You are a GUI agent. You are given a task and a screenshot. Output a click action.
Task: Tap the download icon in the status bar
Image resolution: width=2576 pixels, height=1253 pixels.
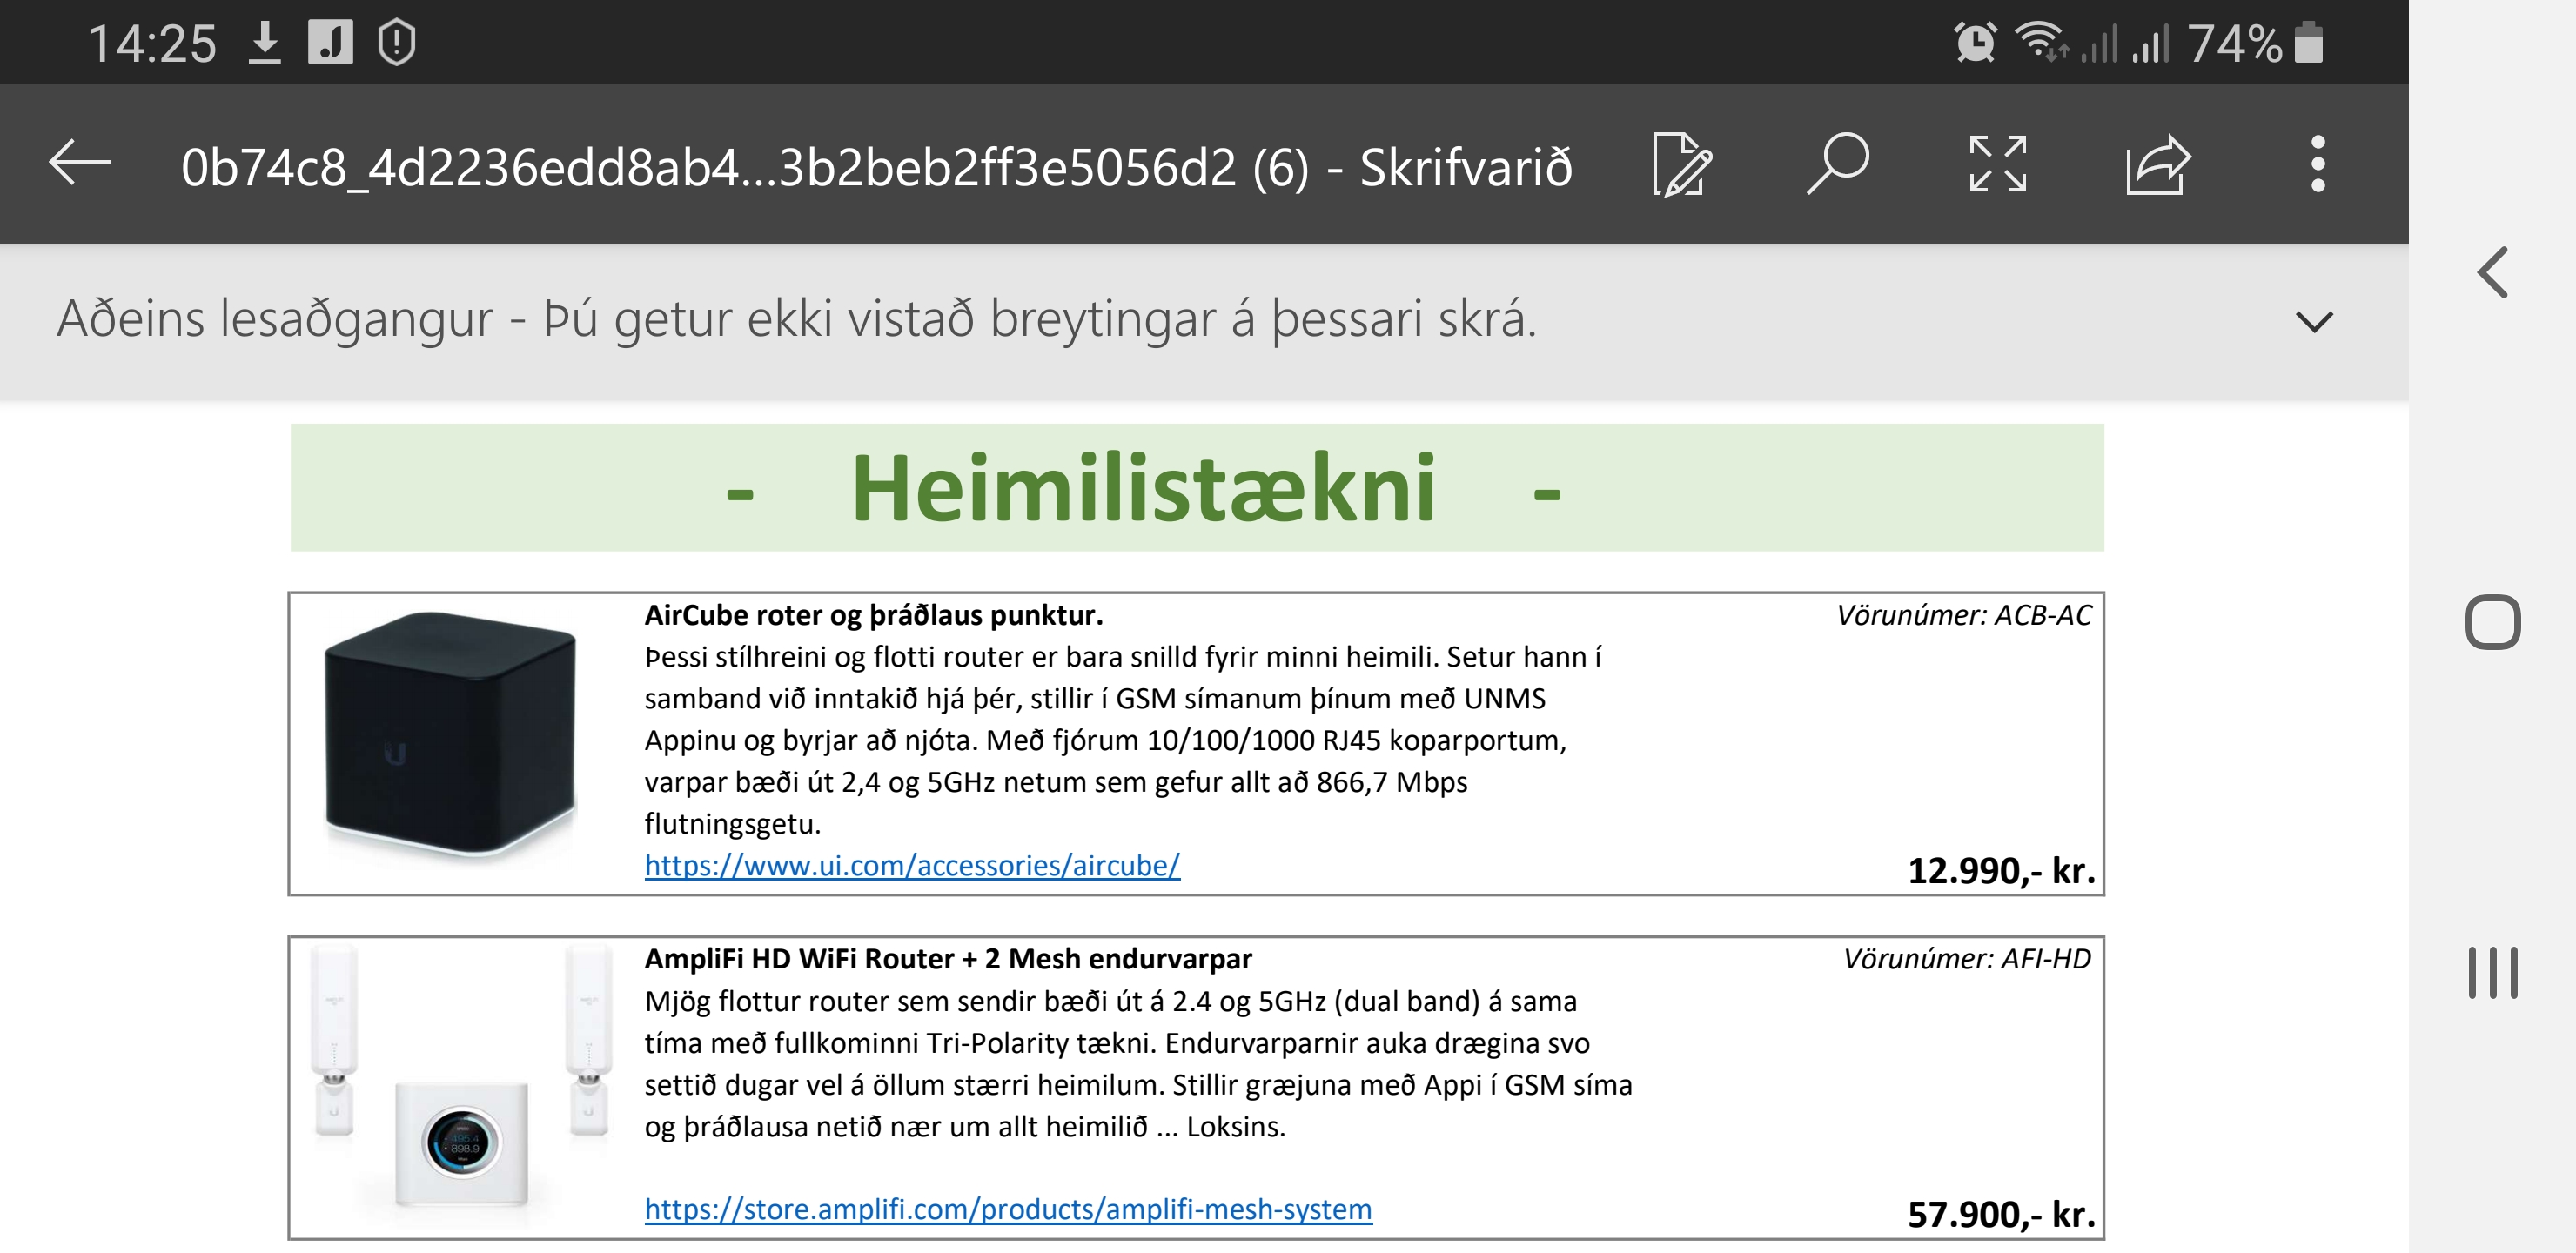(267, 40)
